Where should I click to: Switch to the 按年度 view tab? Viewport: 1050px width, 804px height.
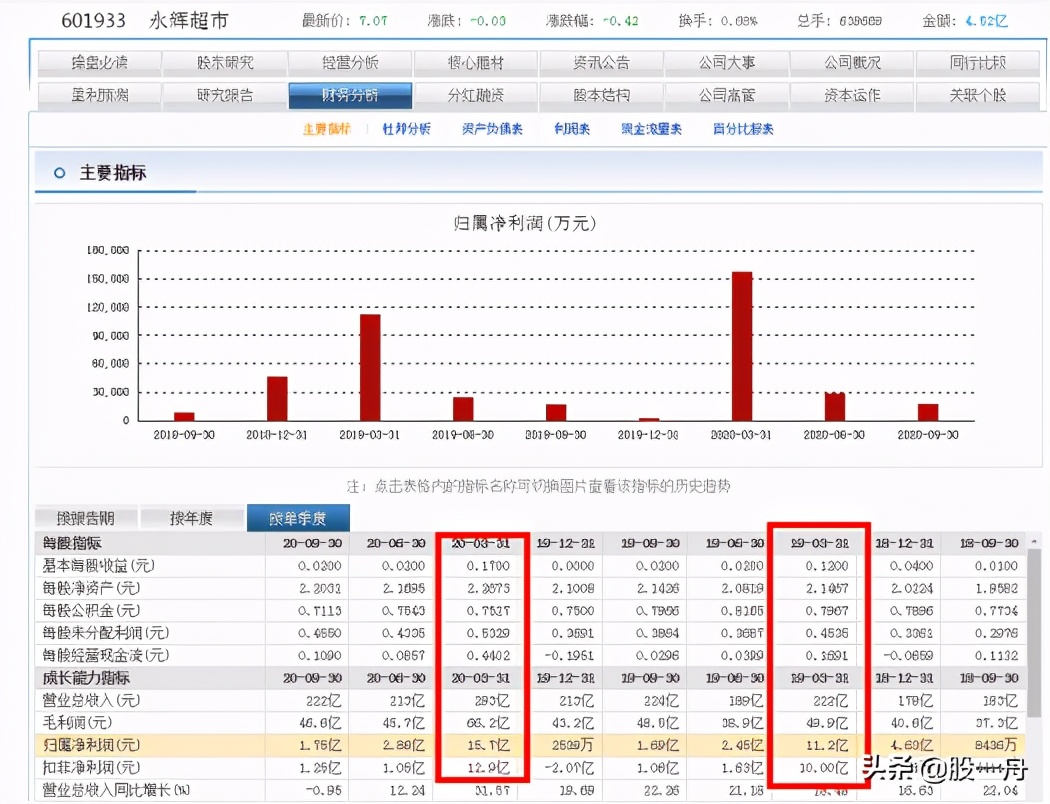[191, 519]
